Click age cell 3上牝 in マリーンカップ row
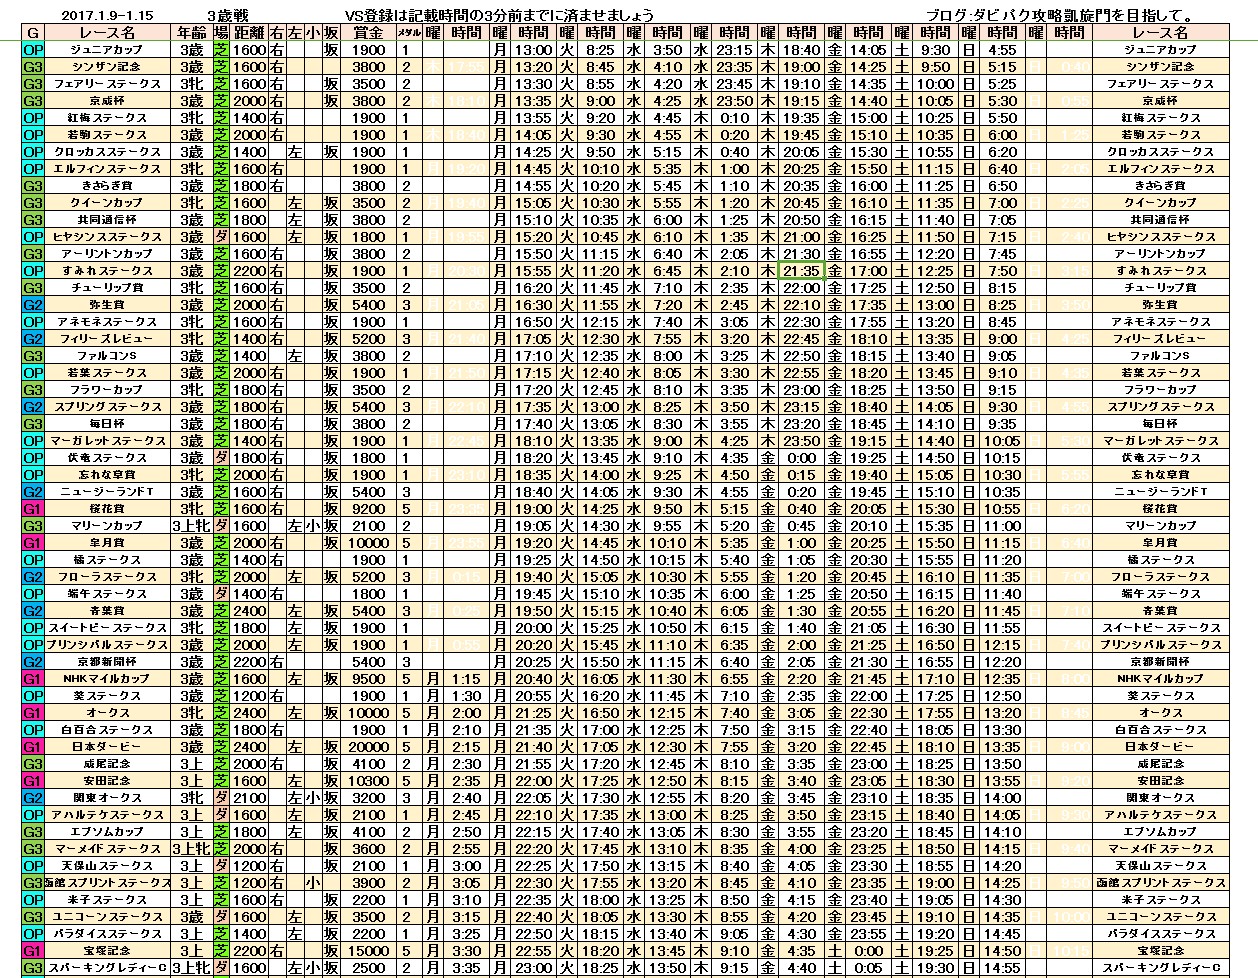This screenshot has height=978, width=1258. click(x=190, y=526)
